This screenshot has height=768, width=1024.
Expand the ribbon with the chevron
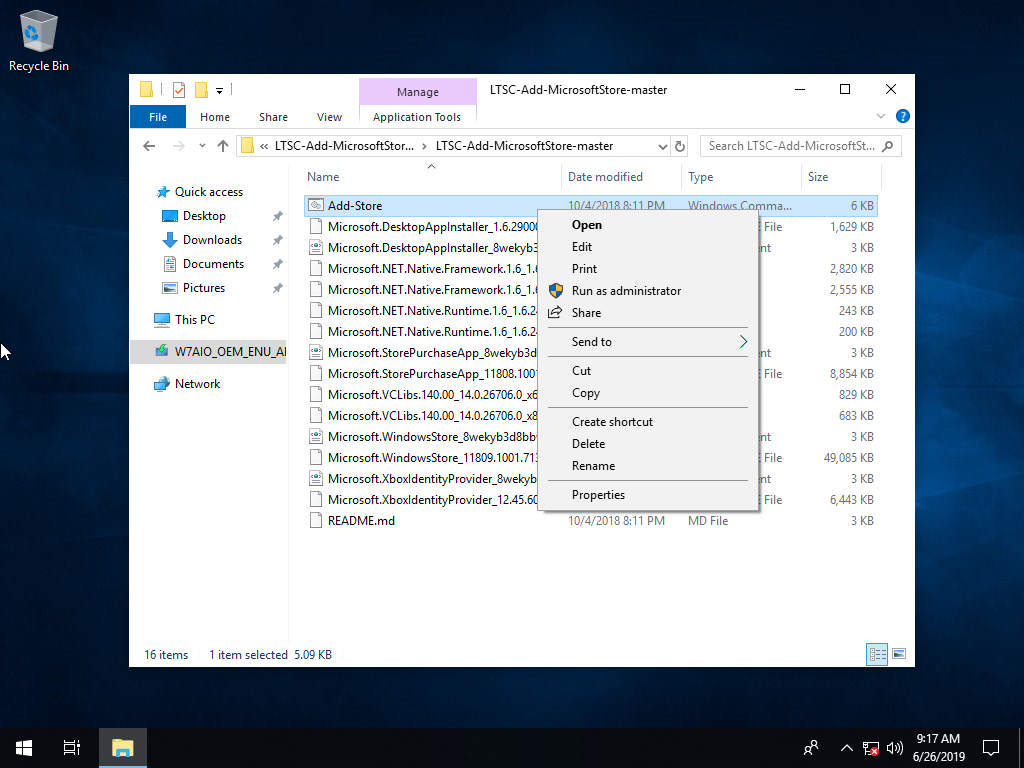(881, 116)
